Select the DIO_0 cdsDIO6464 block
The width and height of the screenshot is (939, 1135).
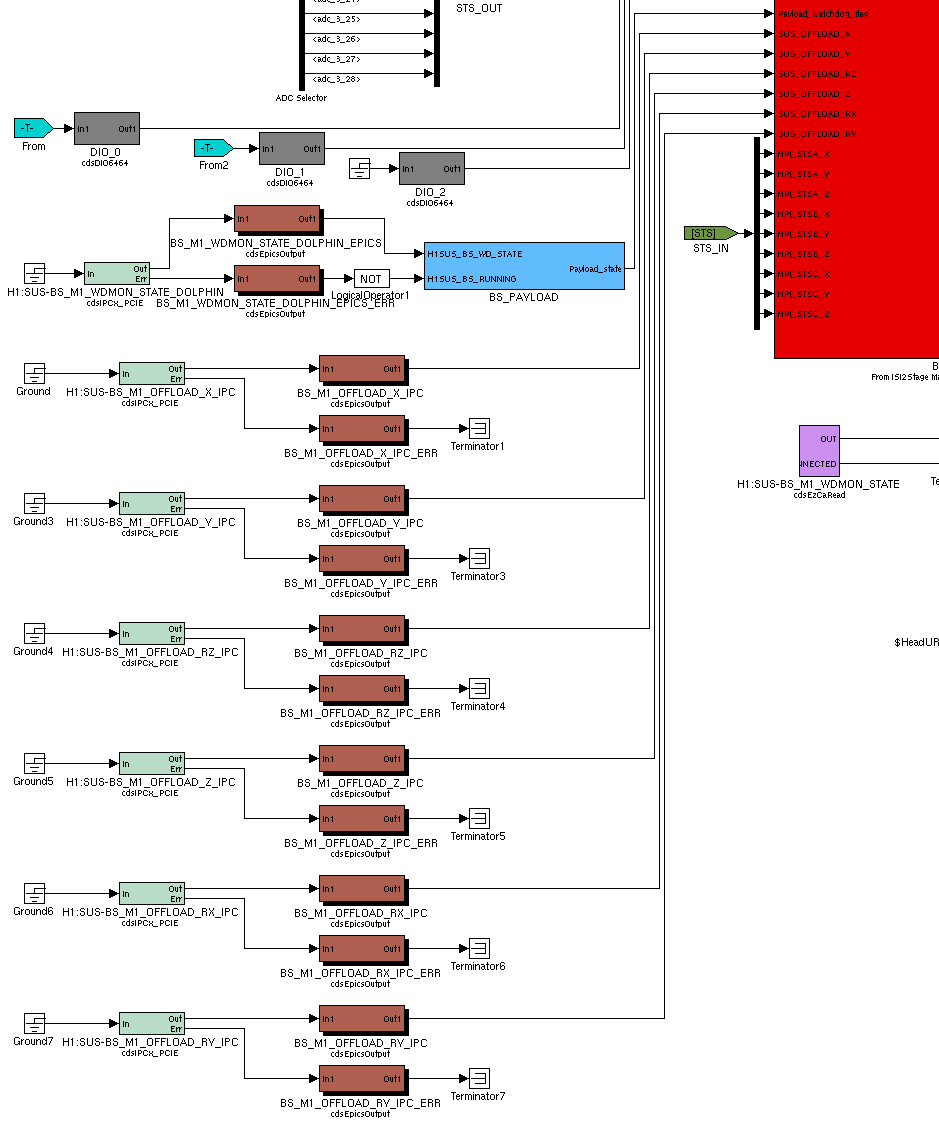106,129
